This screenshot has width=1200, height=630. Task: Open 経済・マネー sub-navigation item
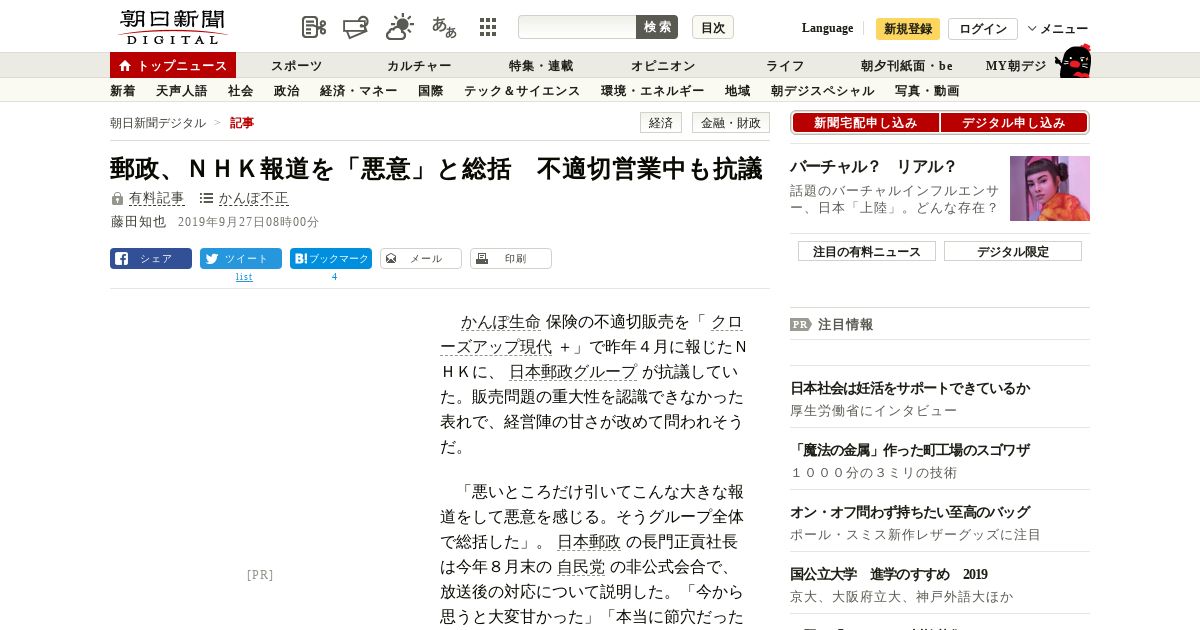point(359,91)
